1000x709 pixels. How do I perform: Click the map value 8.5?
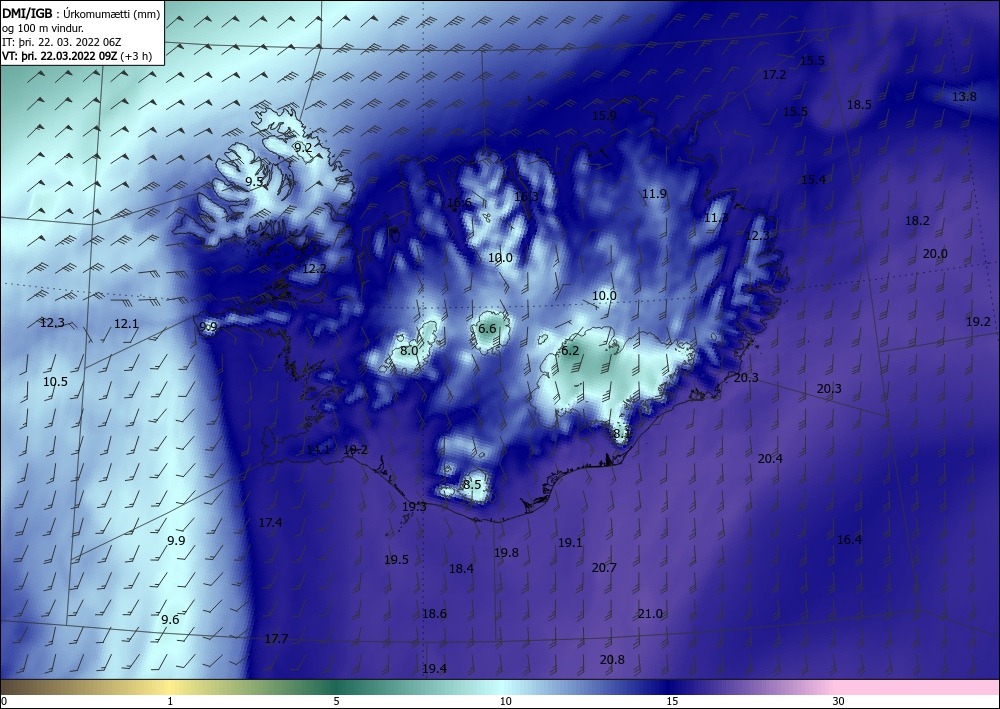(x=472, y=485)
